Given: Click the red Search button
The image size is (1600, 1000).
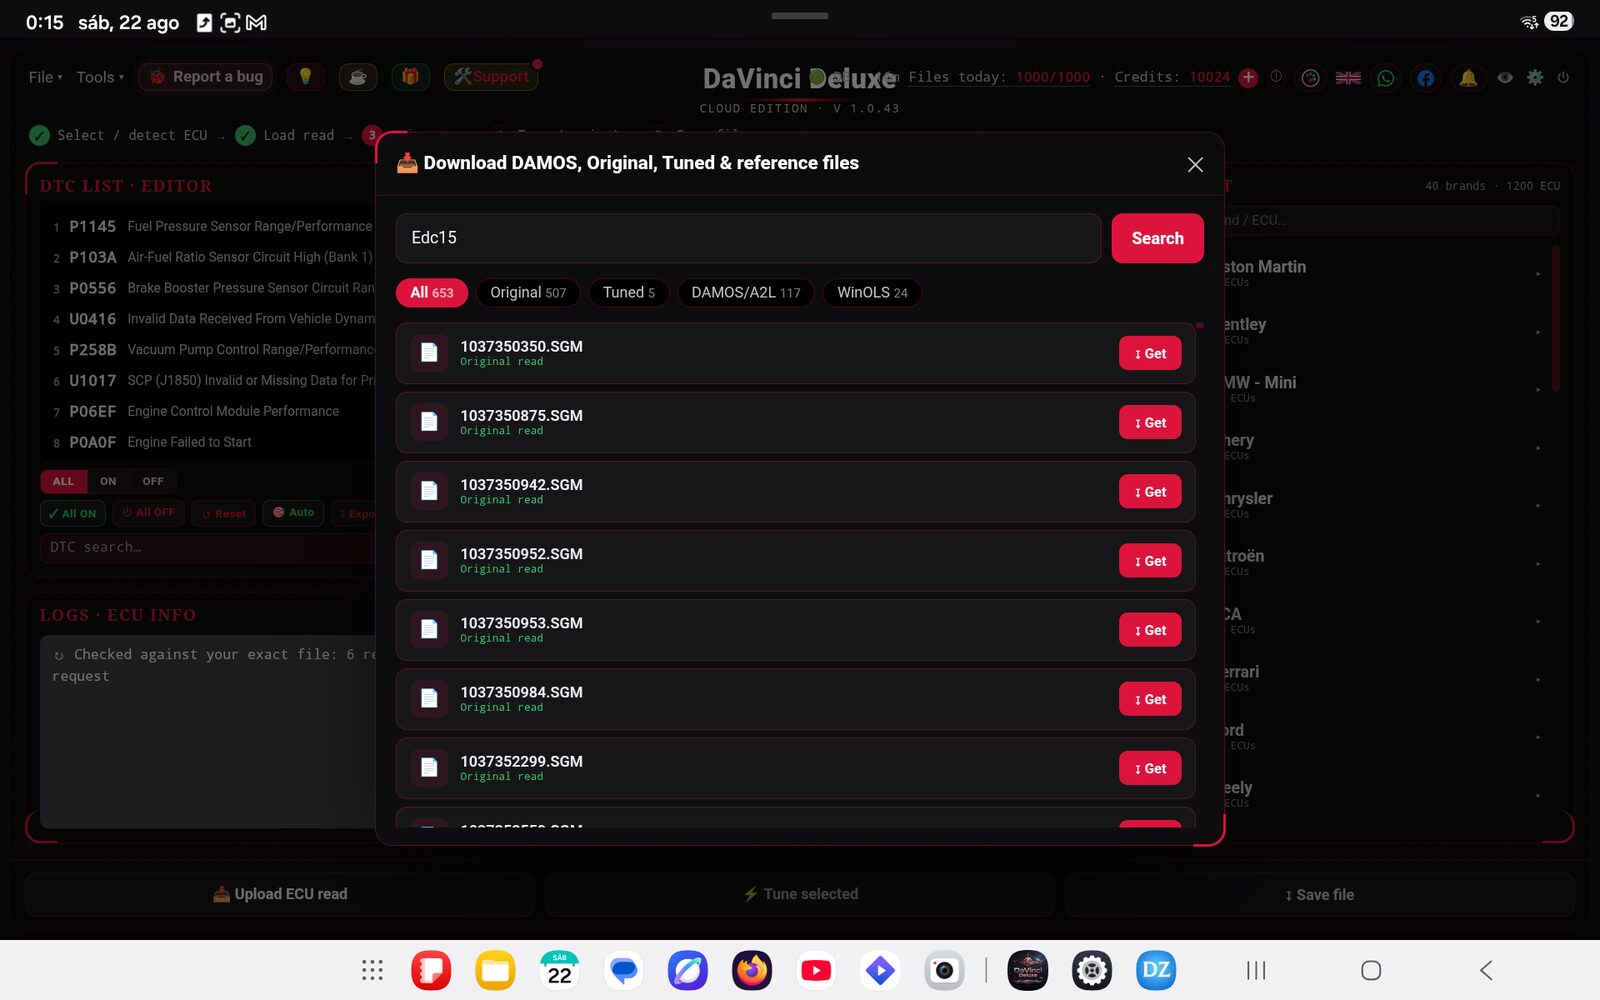Looking at the screenshot, I should click(x=1157, y=238).
